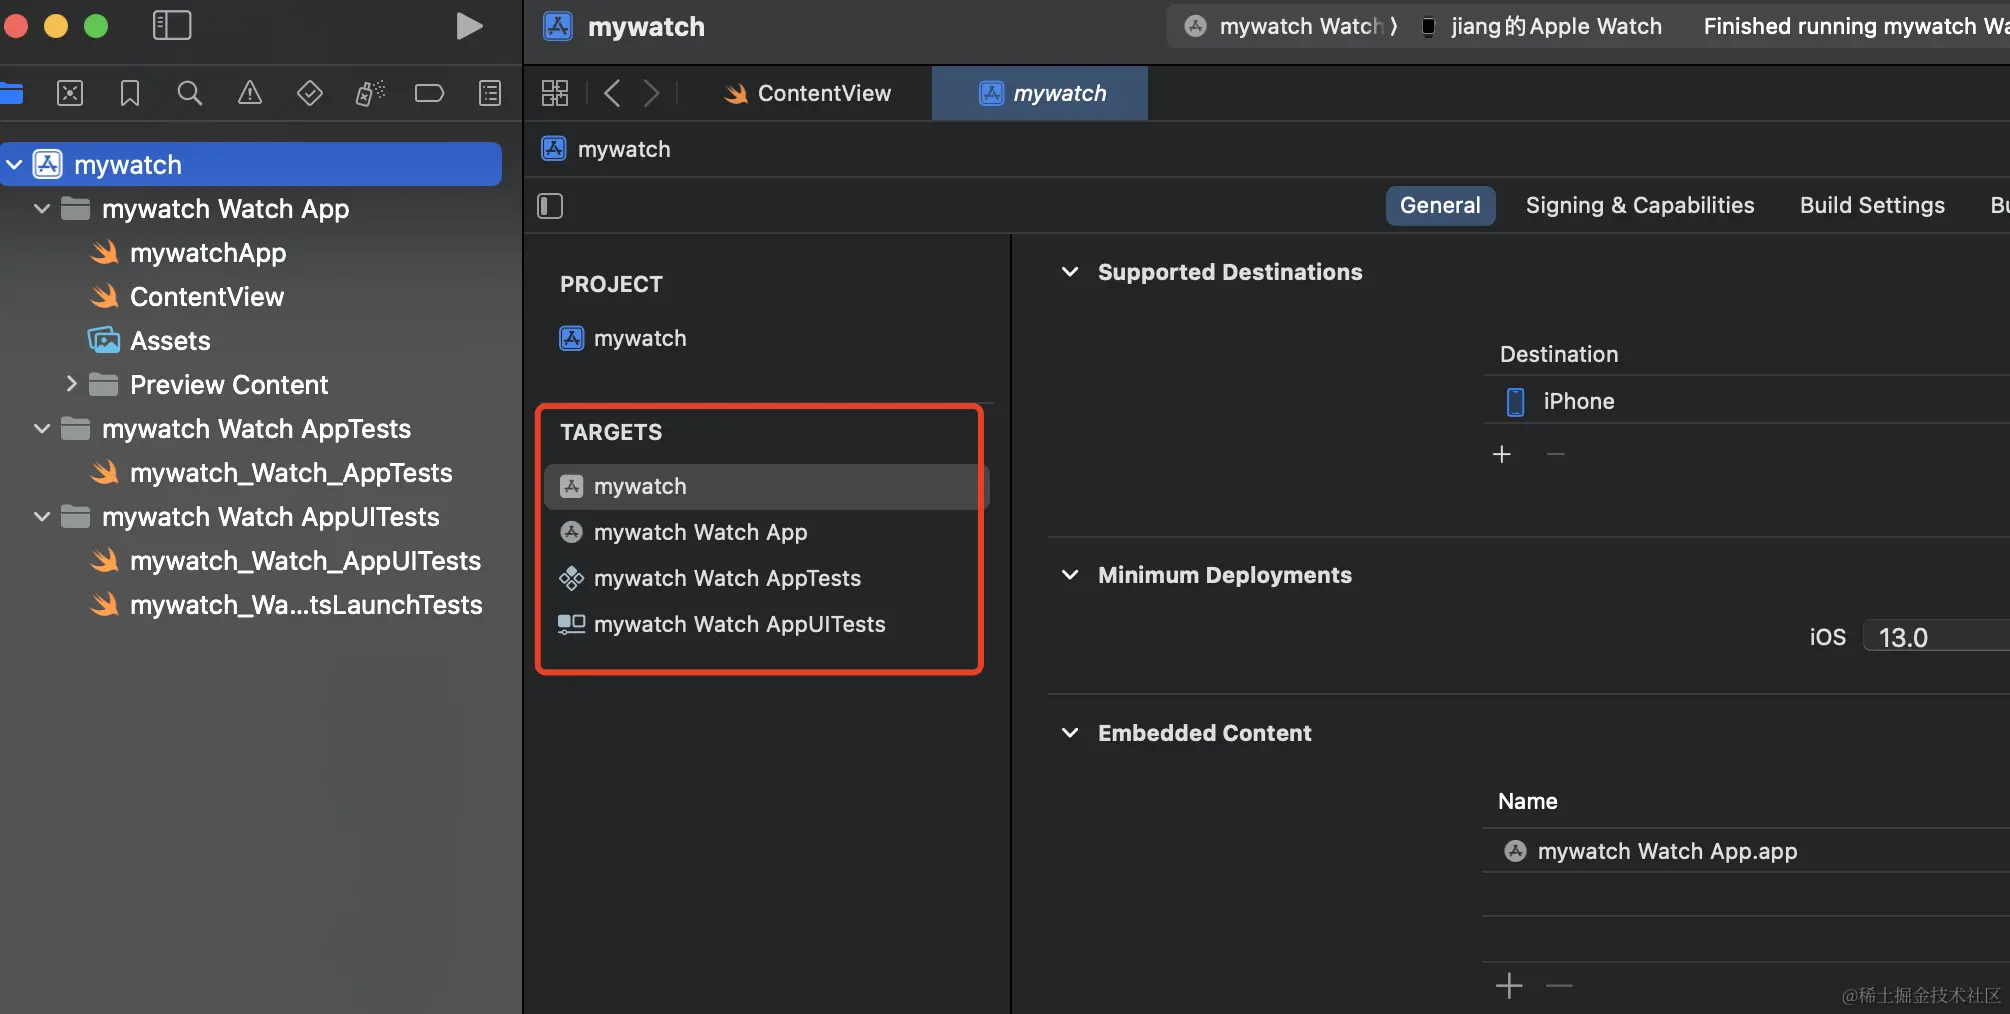This screenshot has width=2010, height=1014.
Task: Click the related items grid icon
Action: 555,94
